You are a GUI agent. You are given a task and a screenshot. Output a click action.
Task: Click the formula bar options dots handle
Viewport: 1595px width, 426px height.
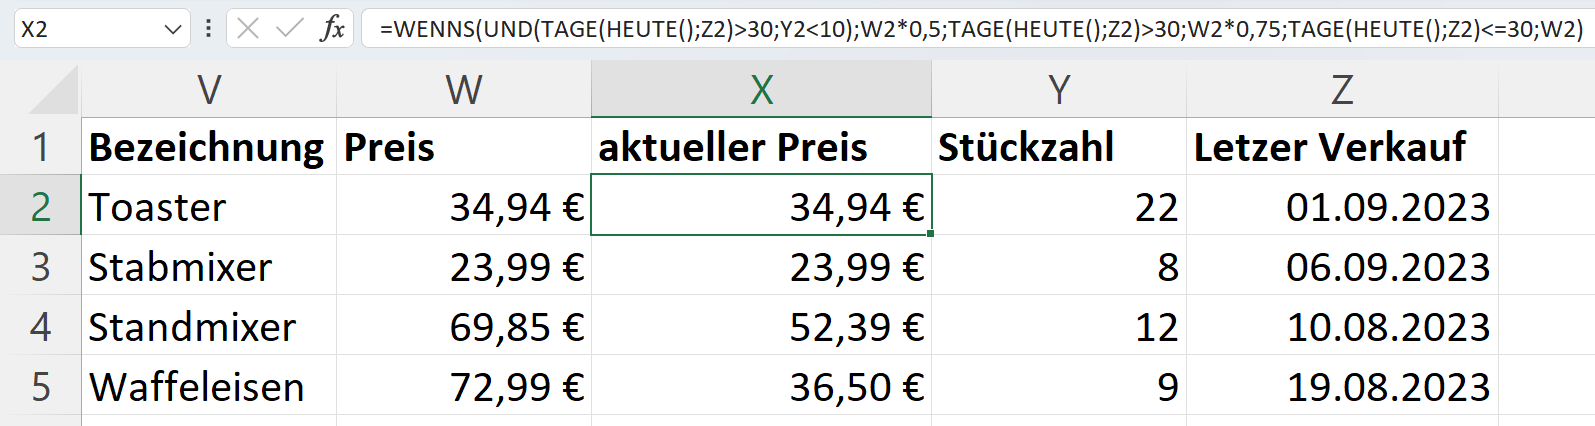click(x=208, y=29)
